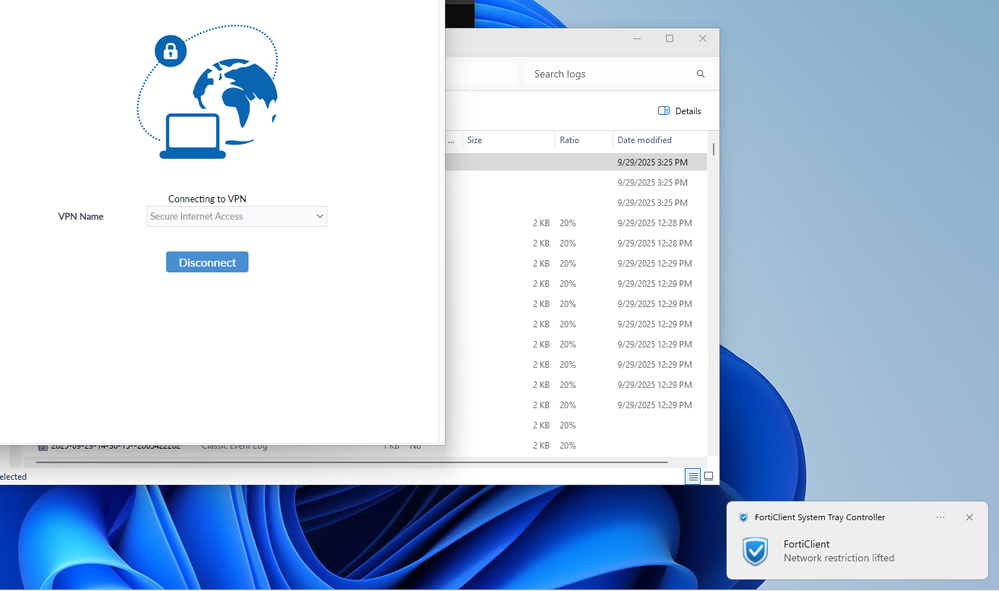This screenshot has height=591, width=999.
Task: Switch to large thumbnails view icon
Action: (708, 476)
